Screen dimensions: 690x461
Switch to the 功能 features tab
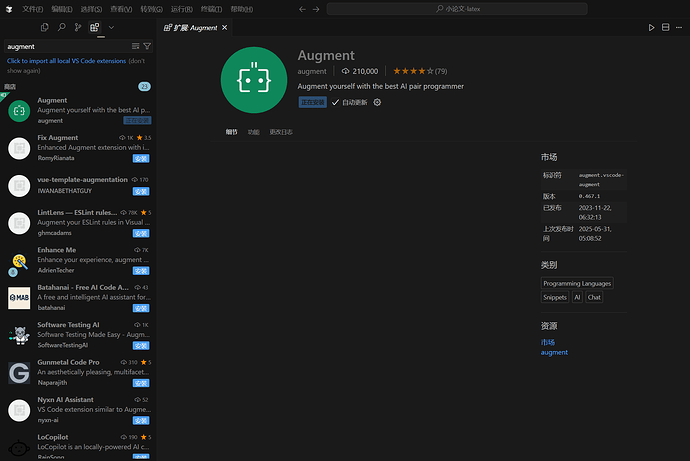[253, 132]
